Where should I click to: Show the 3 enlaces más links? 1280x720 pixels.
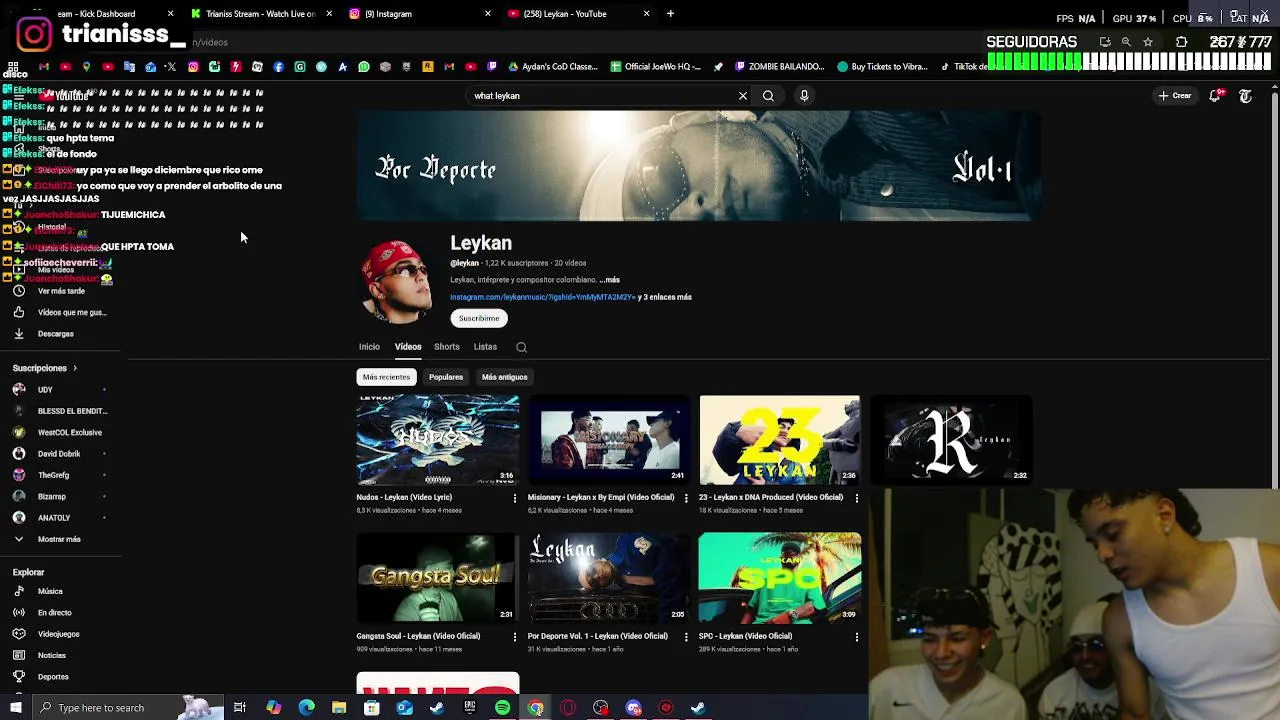[667, 297]
